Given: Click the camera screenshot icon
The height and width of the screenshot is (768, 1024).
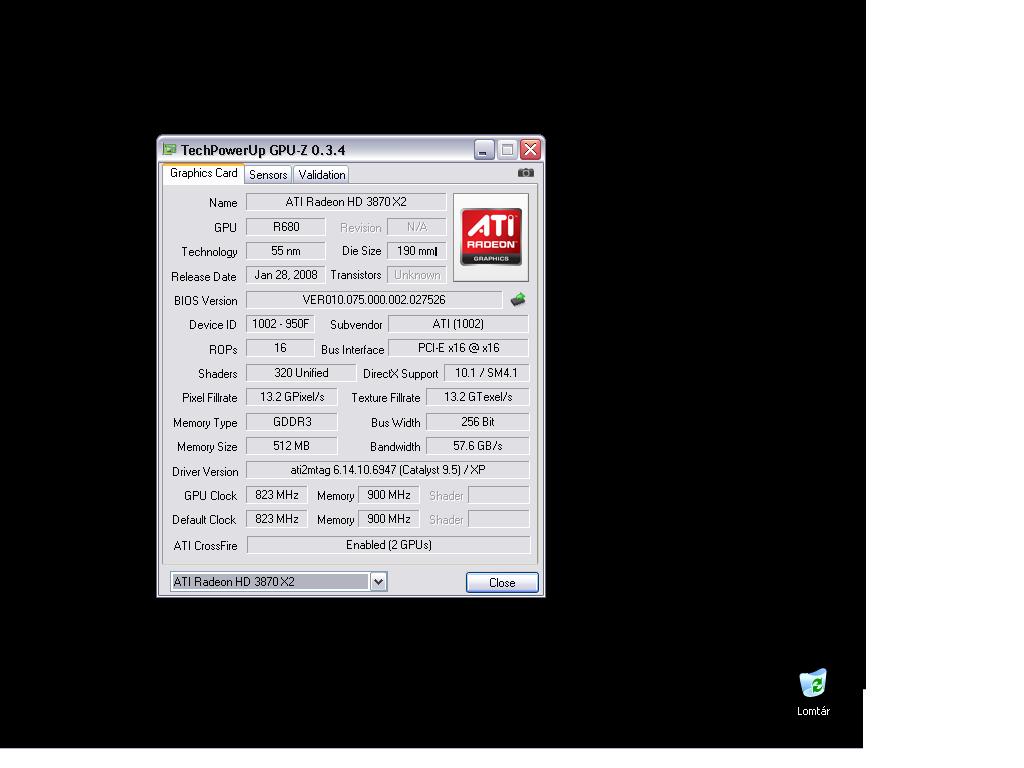Looking at the screenshot, I should point(525,173).
